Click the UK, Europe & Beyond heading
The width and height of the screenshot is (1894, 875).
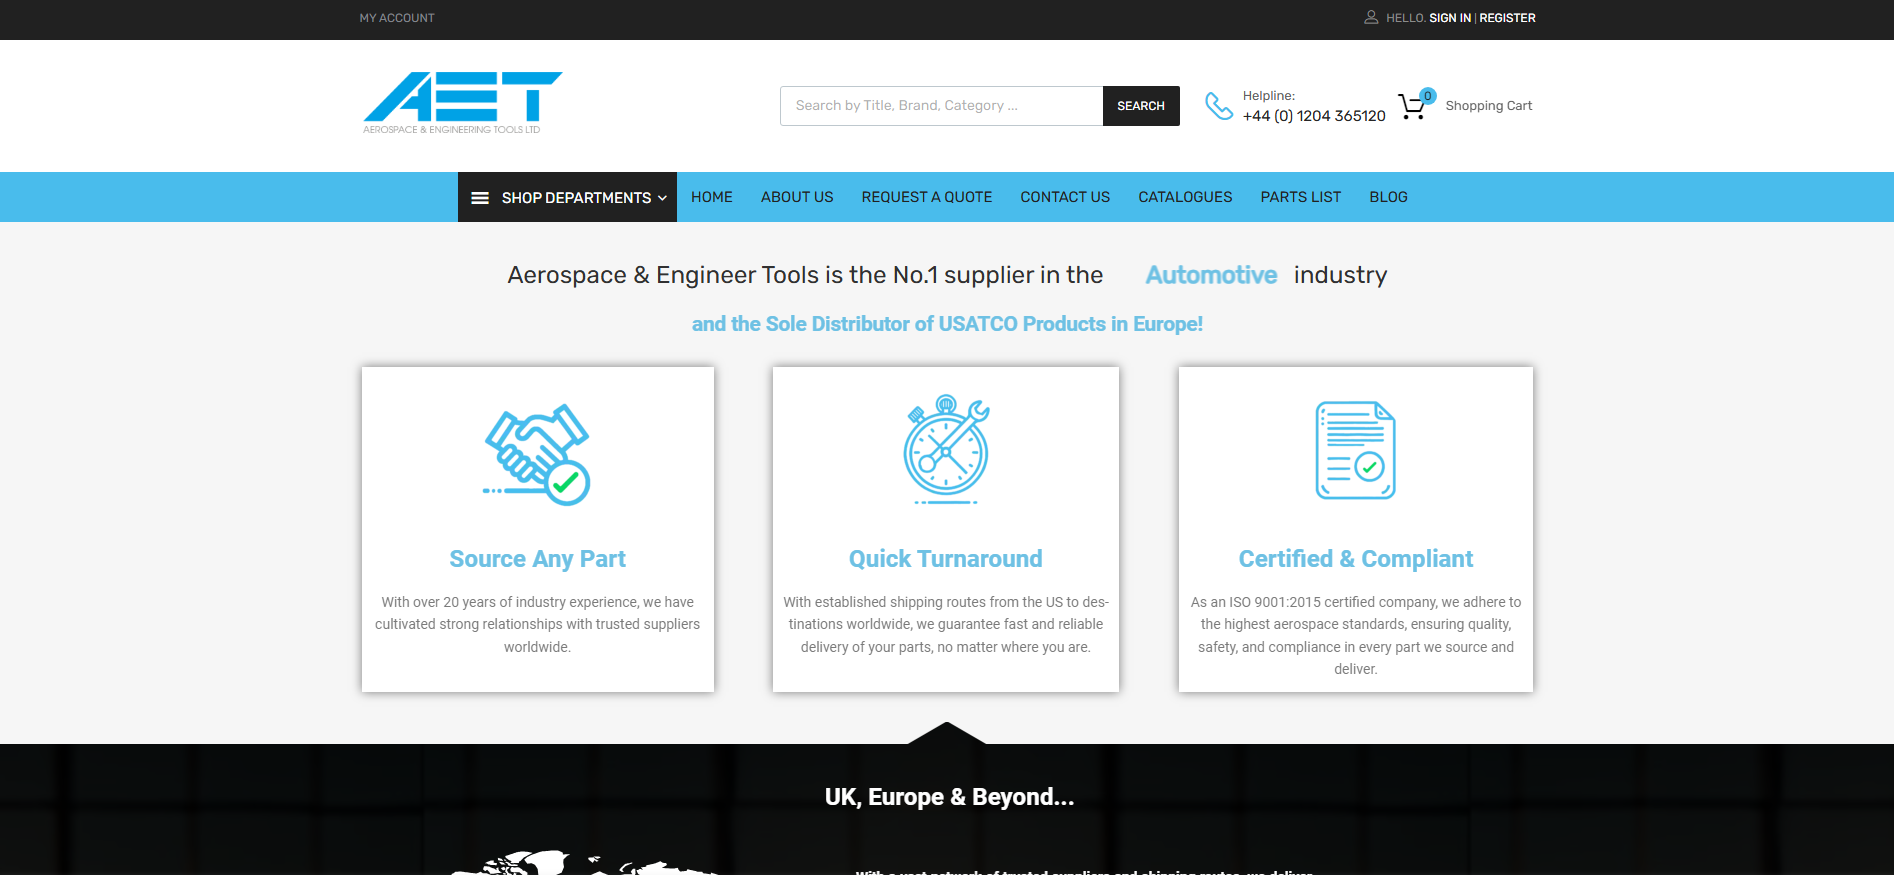click(x=949, y=797)
